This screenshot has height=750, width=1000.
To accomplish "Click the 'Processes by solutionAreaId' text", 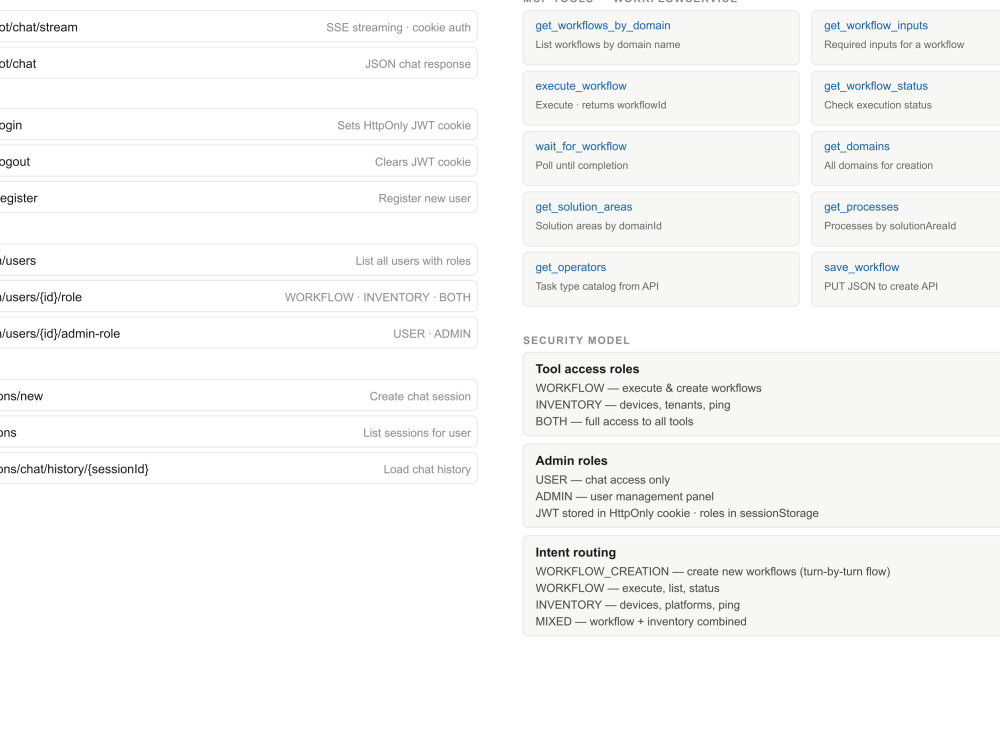I will coord(890,226).
